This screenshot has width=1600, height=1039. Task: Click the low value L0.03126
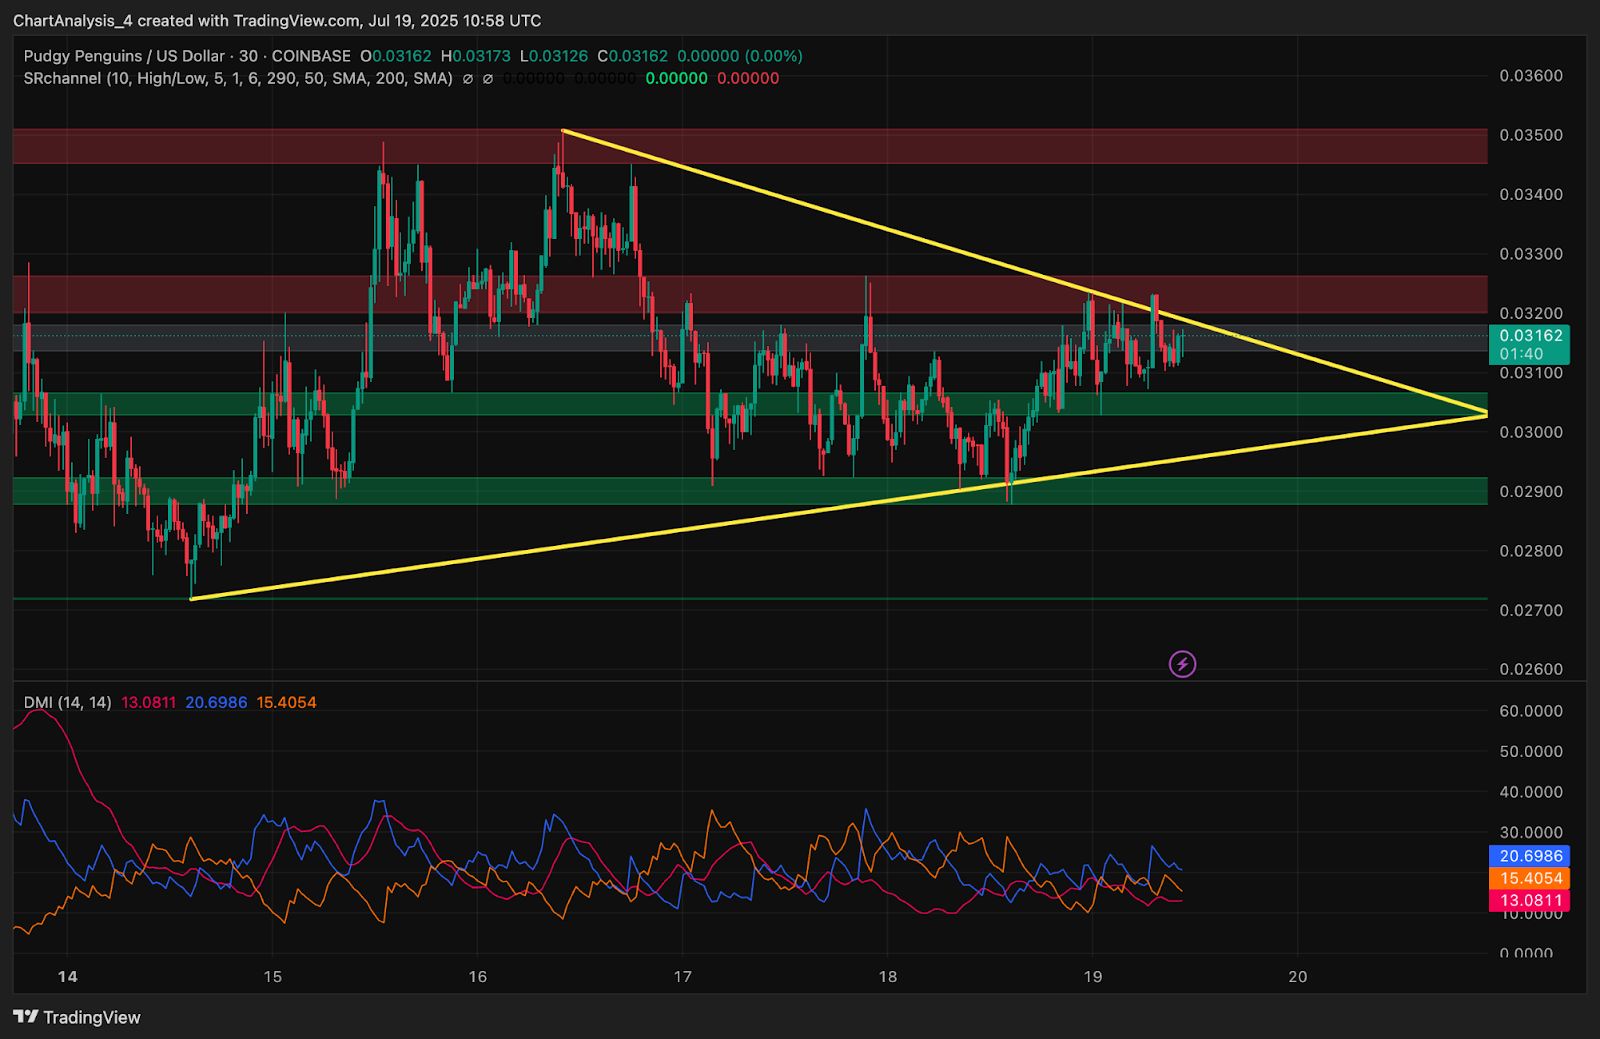554,56
